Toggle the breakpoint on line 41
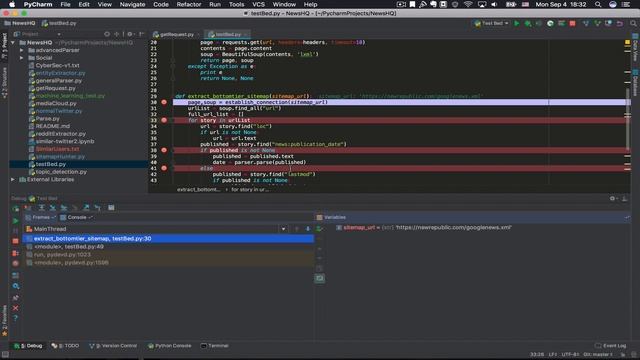The image size is (640, 360). [x=164, y=168]
